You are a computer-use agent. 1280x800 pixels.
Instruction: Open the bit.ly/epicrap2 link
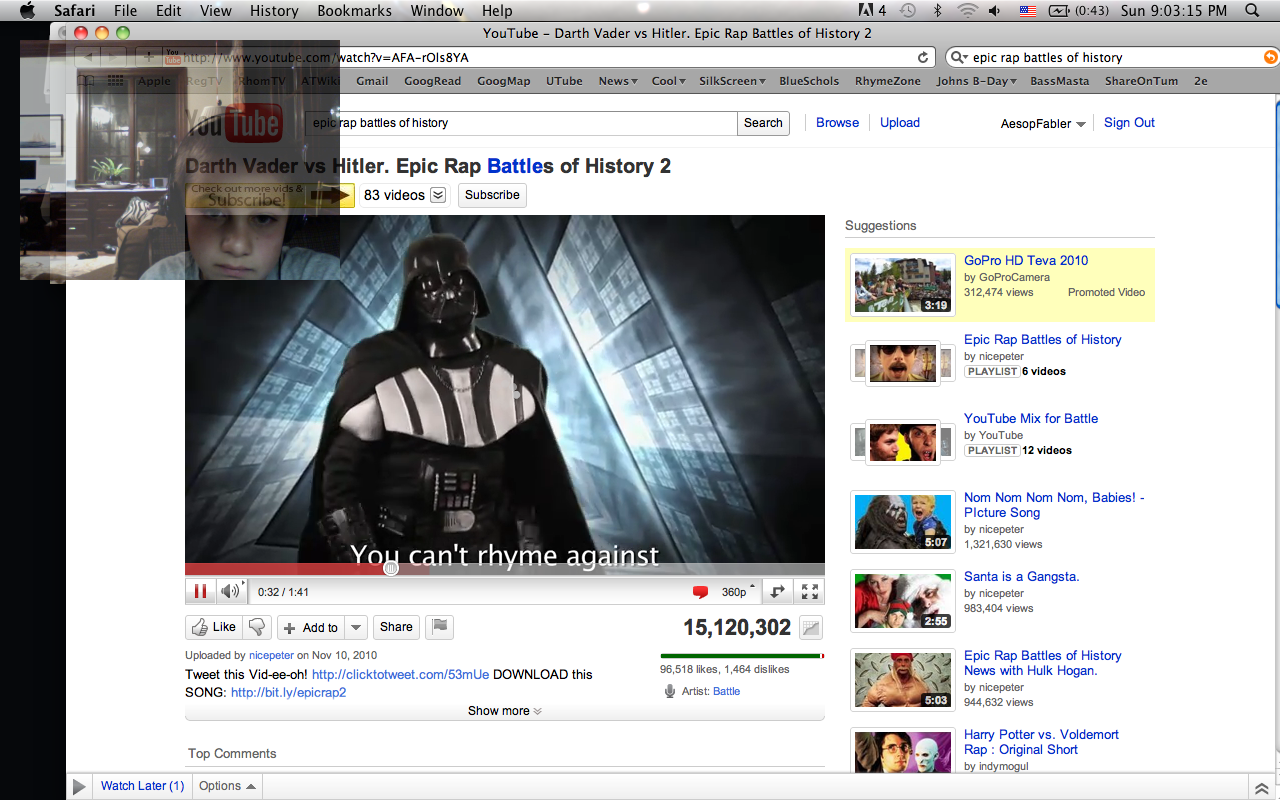pos(288,692)
